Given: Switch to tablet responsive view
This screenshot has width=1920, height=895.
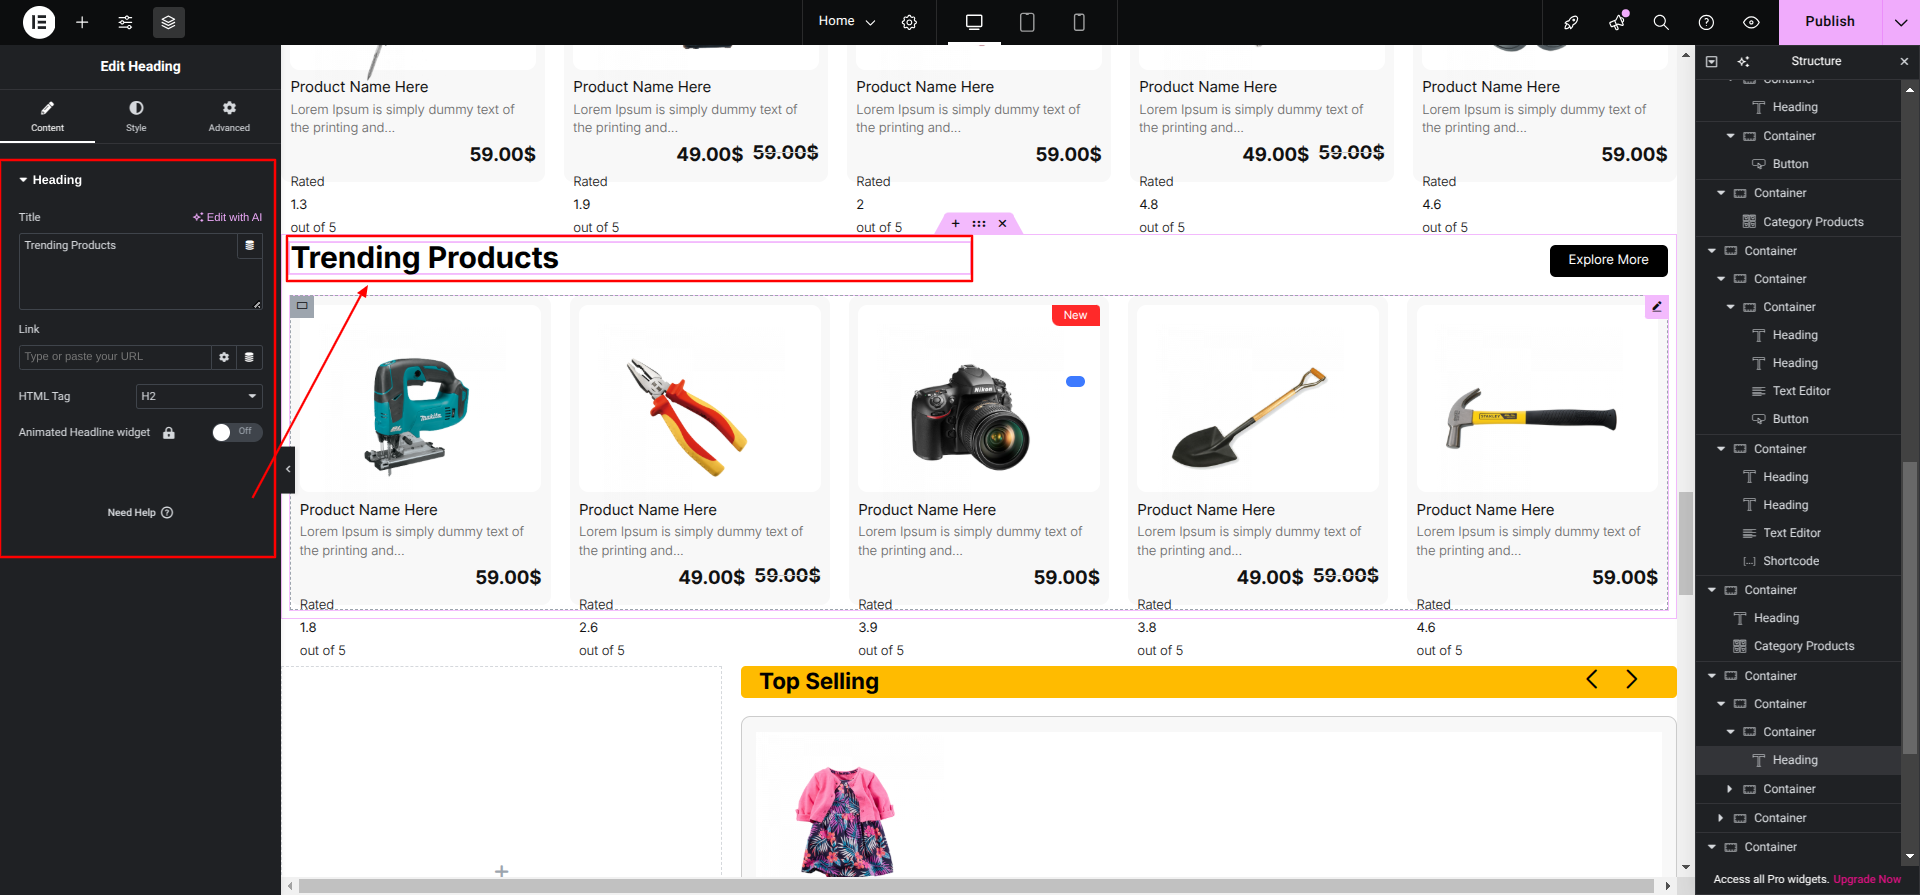Looking at the screenshot, I should (1027, 22).
